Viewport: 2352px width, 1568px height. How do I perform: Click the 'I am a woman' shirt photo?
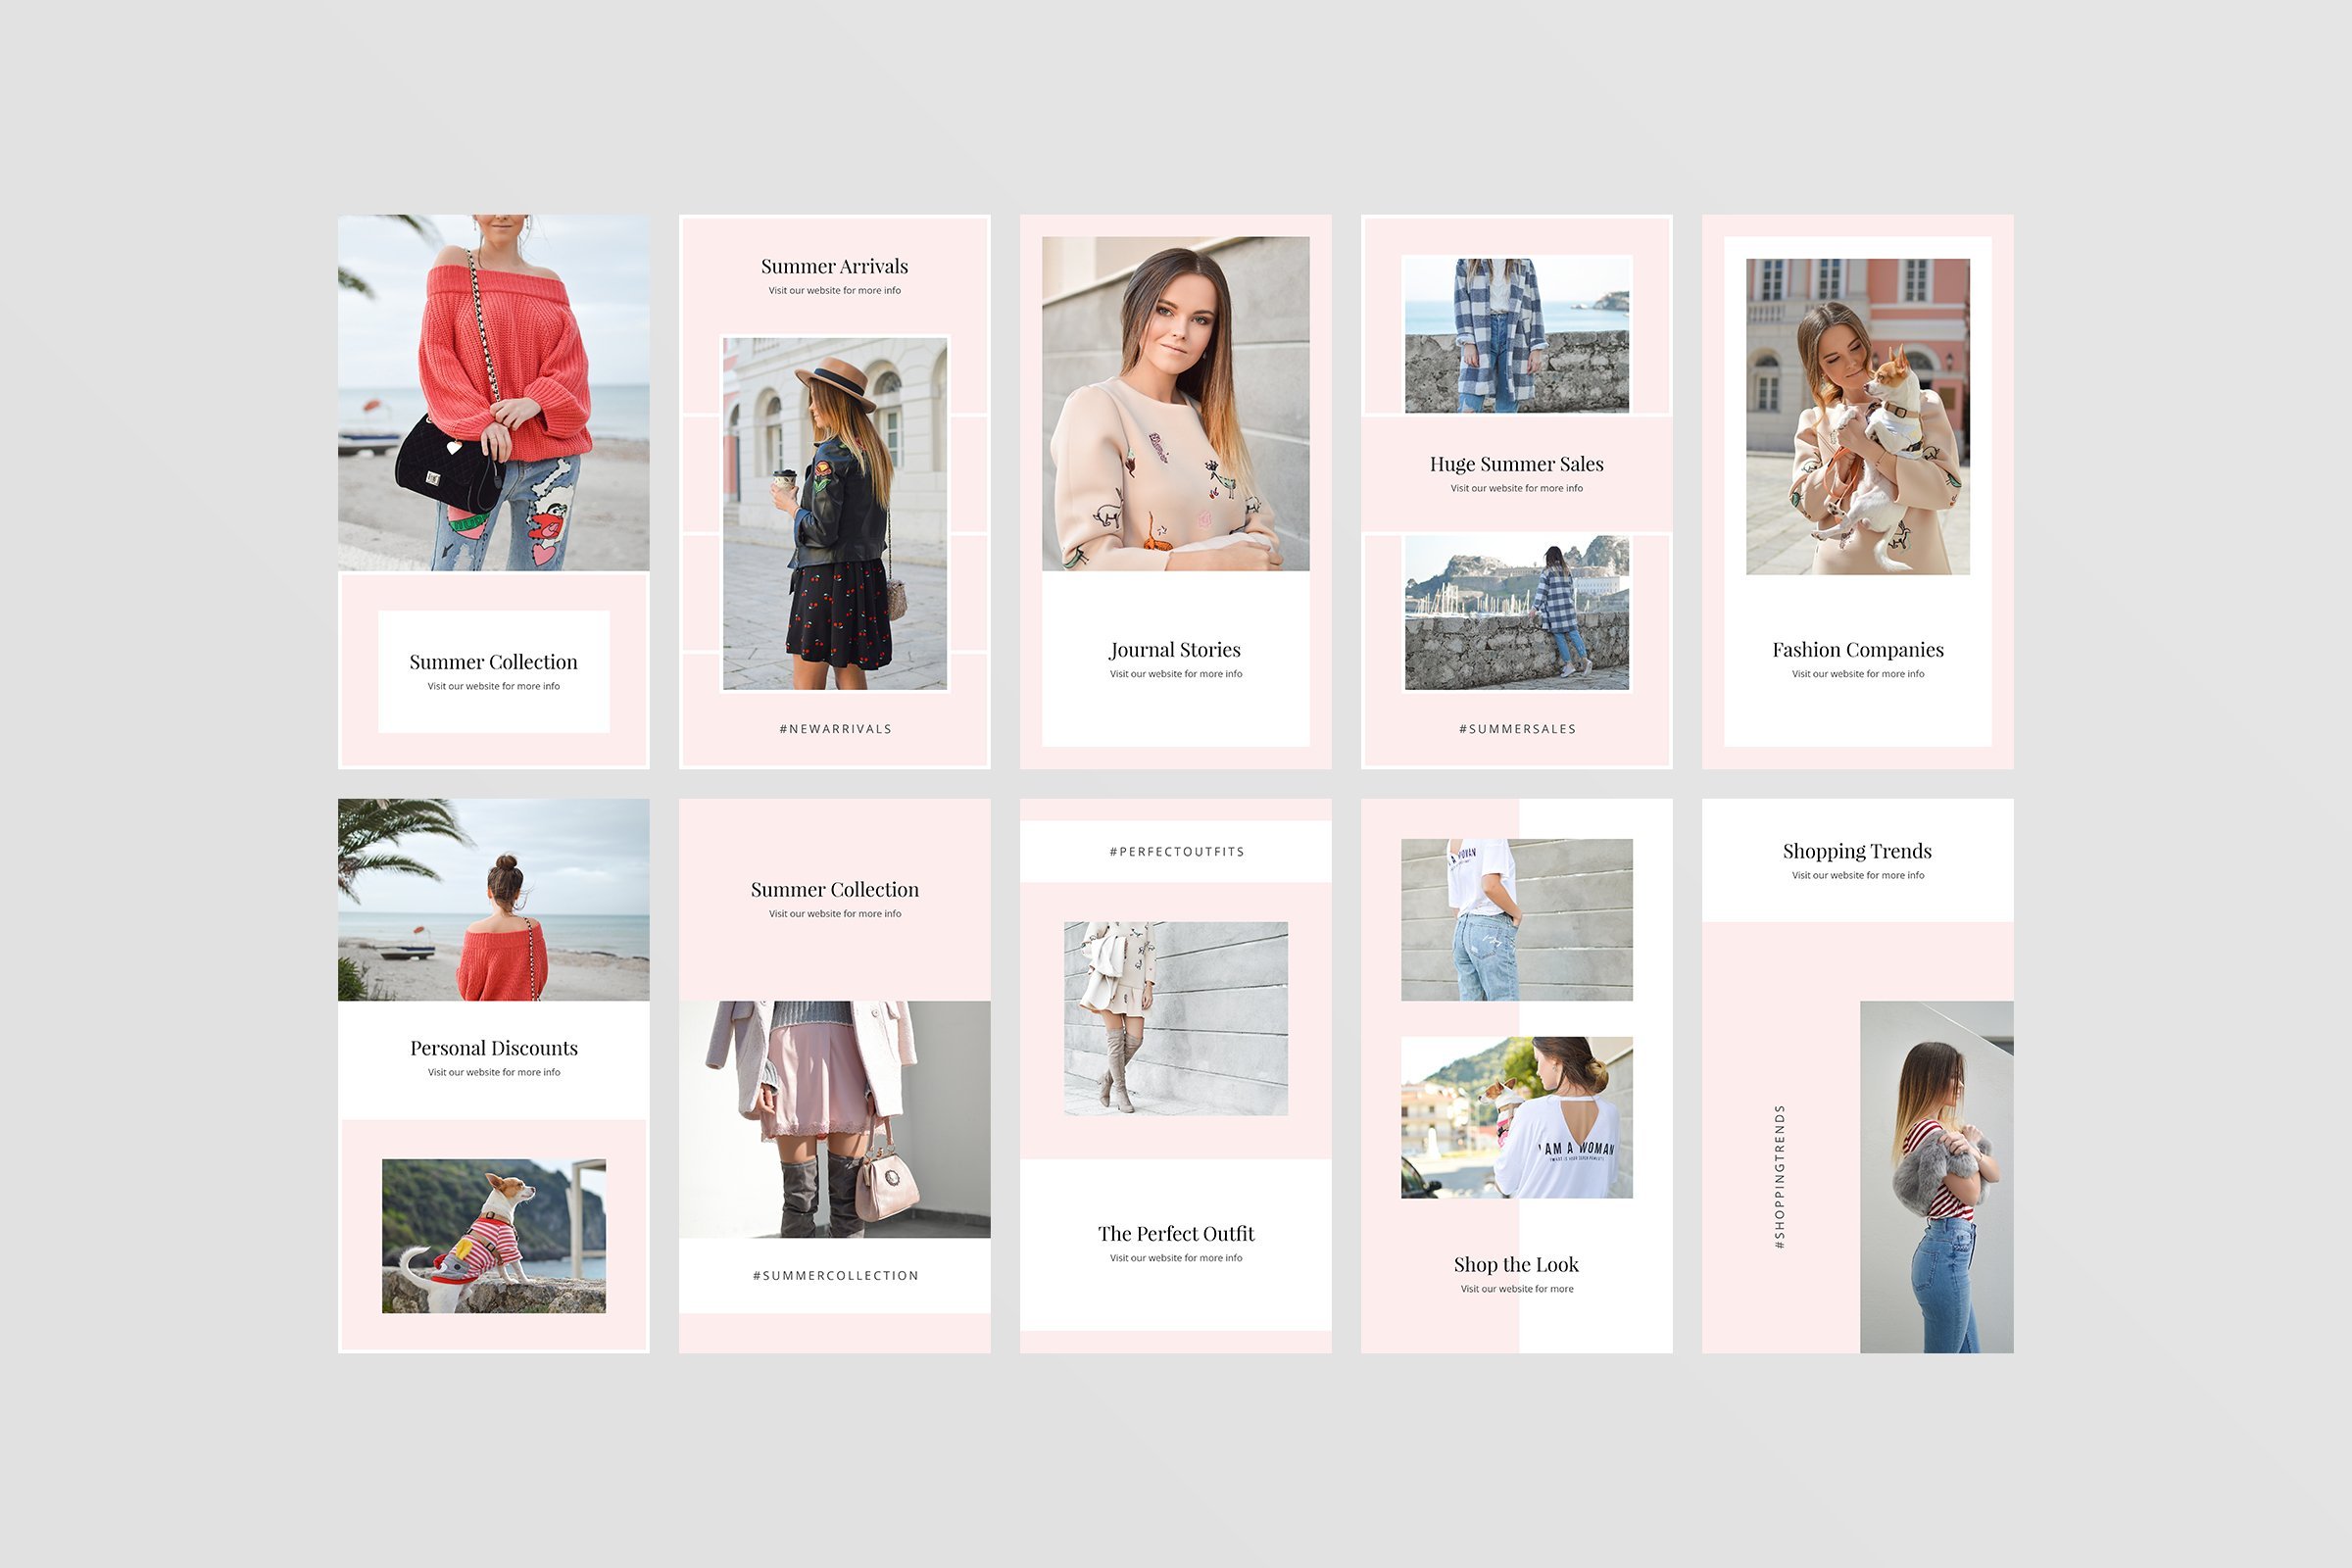tap(1517, 1118)
